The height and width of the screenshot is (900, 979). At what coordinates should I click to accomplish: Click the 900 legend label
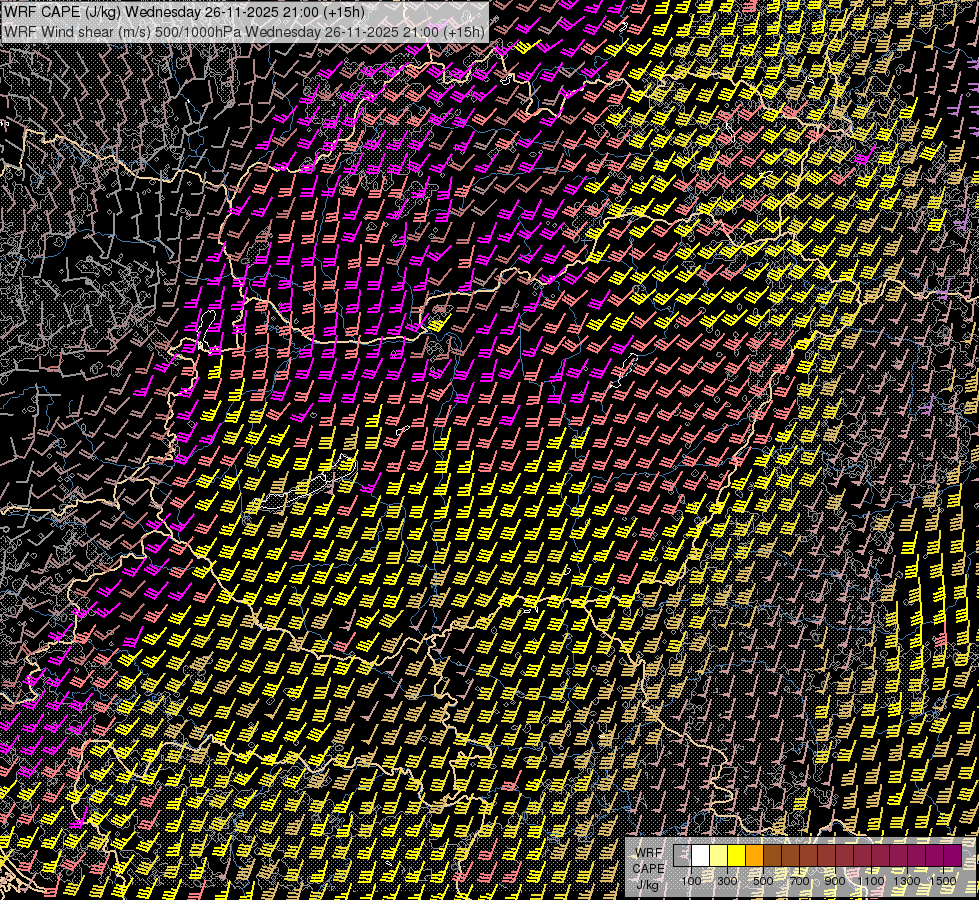[835, 881]
